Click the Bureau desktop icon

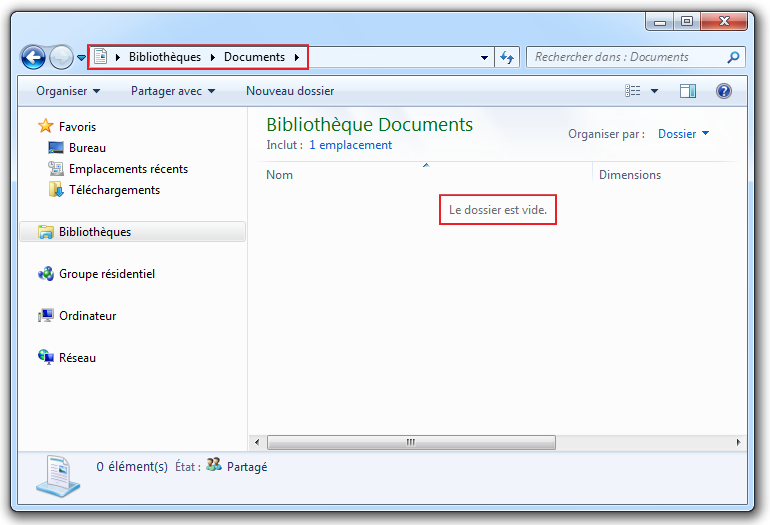click(x=56, y=147)
